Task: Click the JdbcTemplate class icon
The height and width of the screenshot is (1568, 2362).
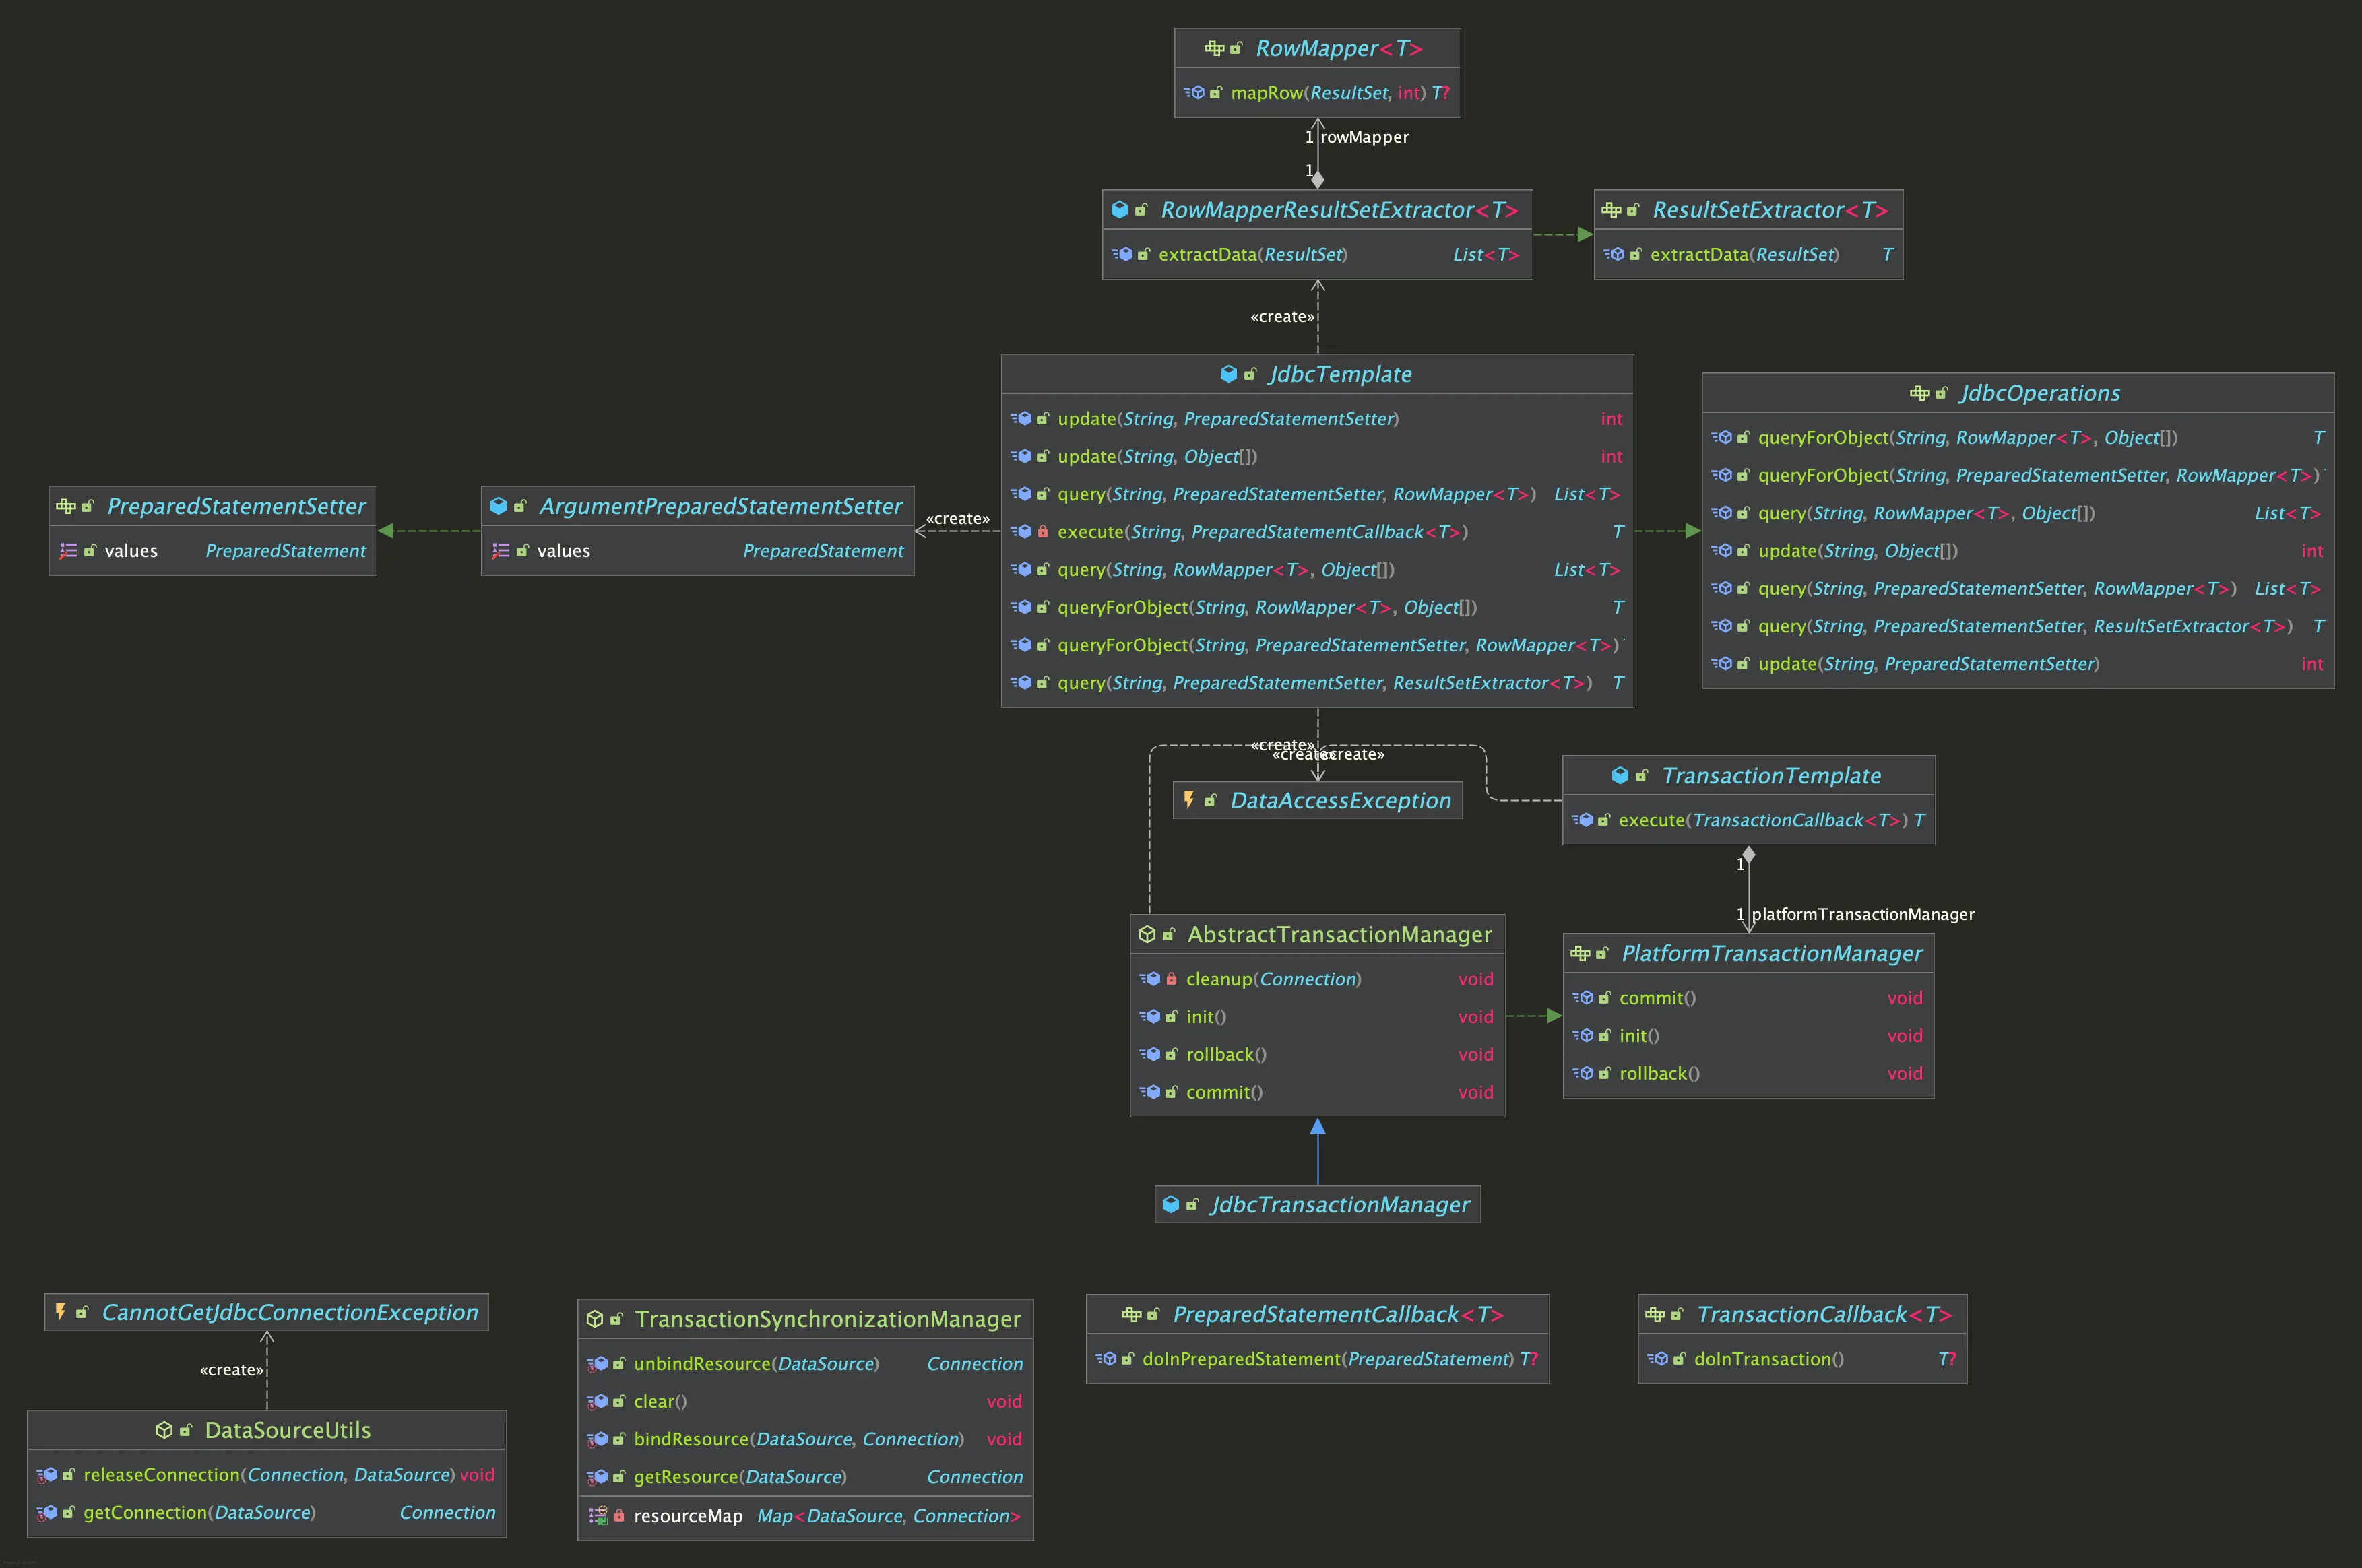Action: coord(1228,374)
